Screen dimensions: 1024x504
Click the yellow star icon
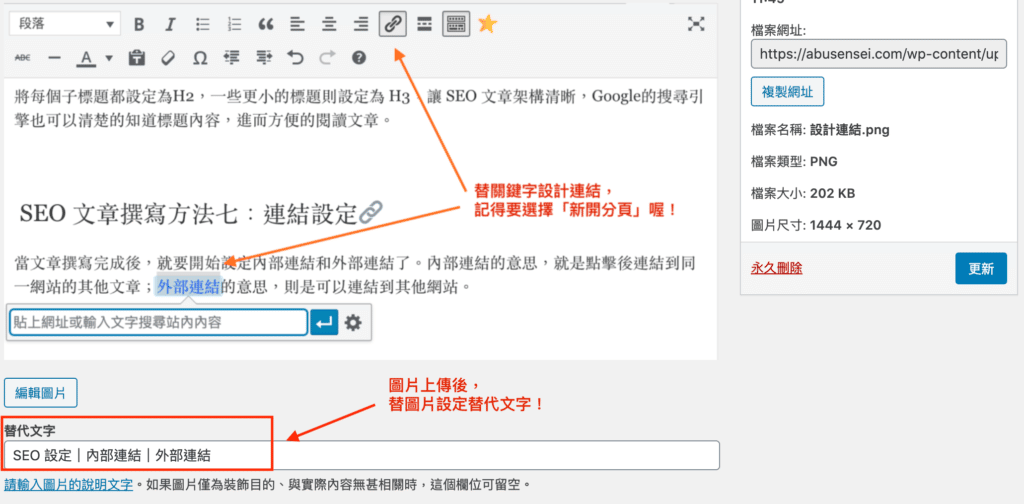pos(487,24)
